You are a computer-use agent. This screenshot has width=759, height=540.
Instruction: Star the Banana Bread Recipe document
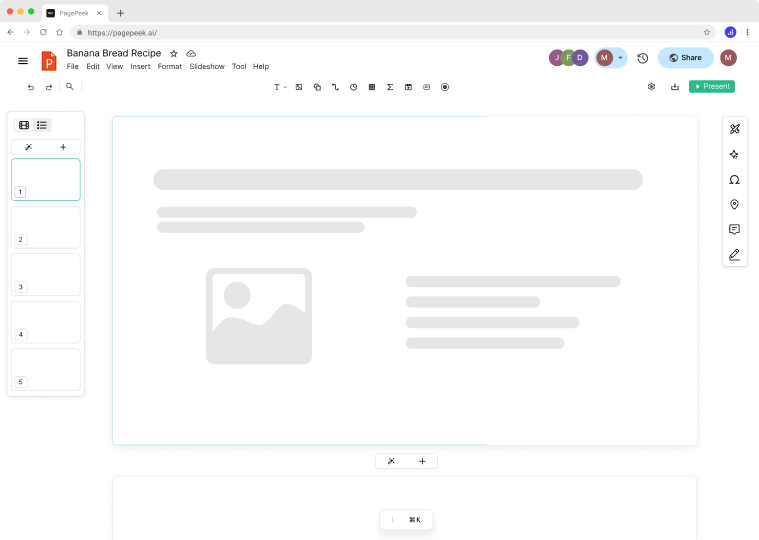[x=174, y=53]
